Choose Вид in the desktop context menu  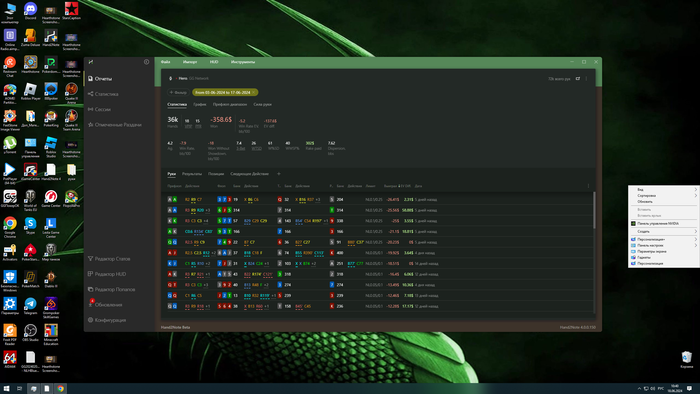(664, 190)
